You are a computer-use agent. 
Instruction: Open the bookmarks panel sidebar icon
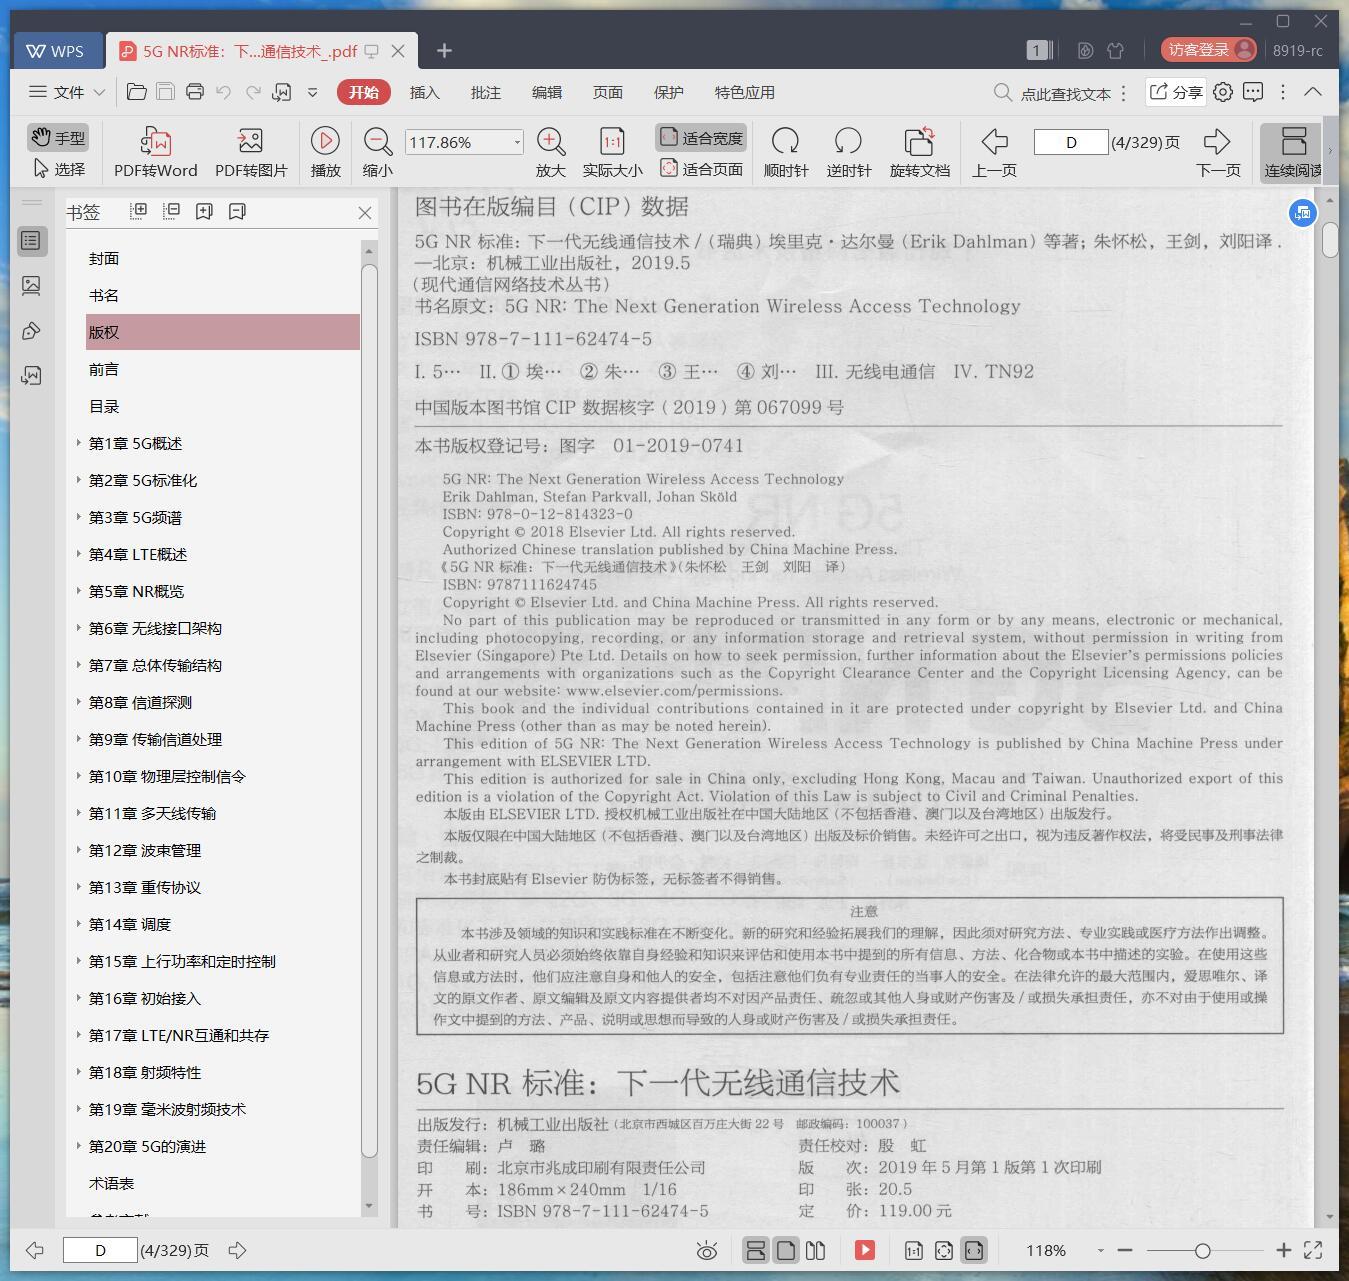[31, 240]
